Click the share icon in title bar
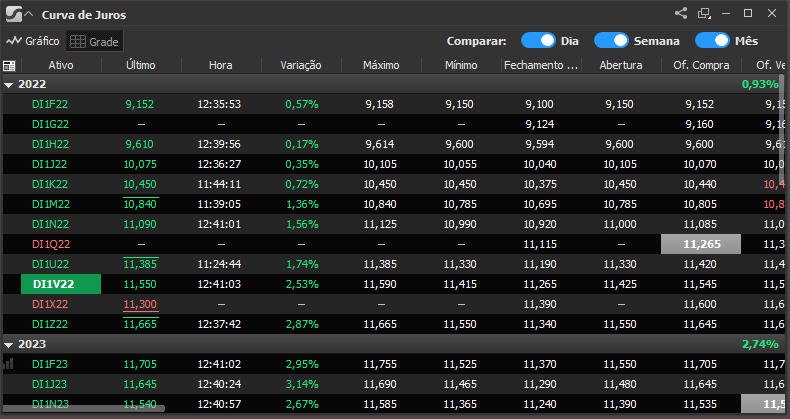Screen dimensions: 790x419 pos(681,14)
